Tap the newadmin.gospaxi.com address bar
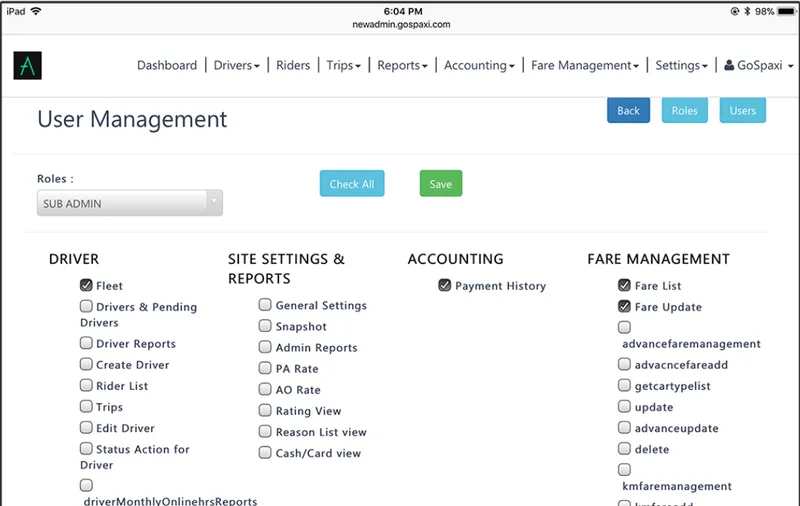 click(402, 24)
